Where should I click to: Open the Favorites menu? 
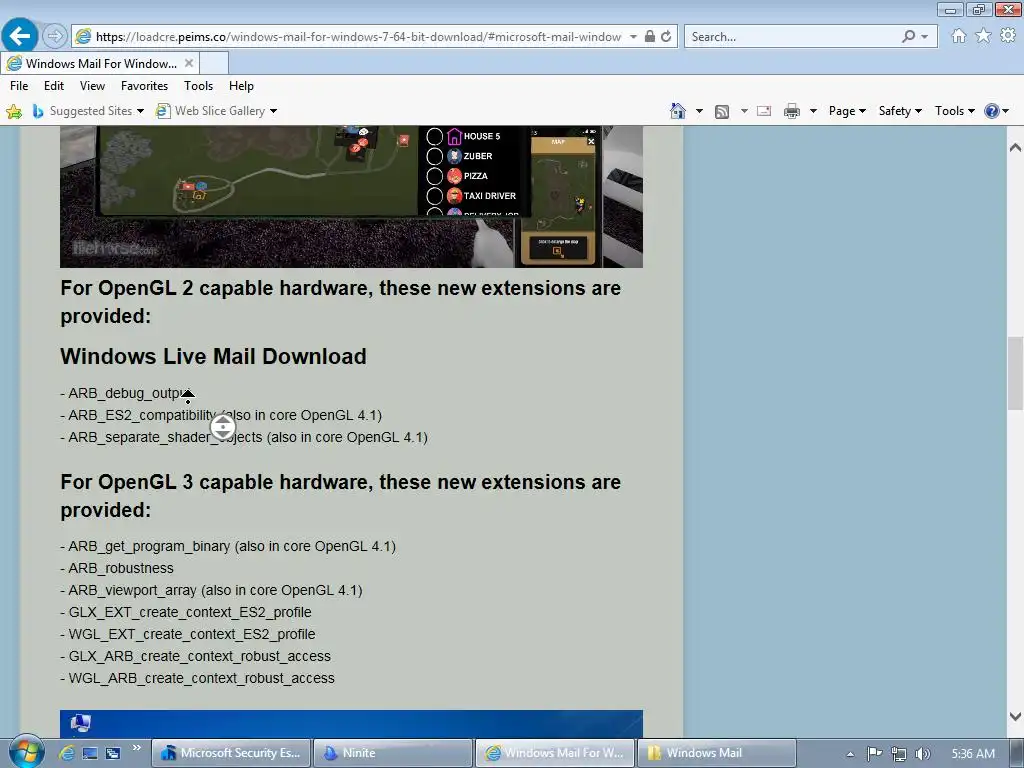[x=144, y=86]
